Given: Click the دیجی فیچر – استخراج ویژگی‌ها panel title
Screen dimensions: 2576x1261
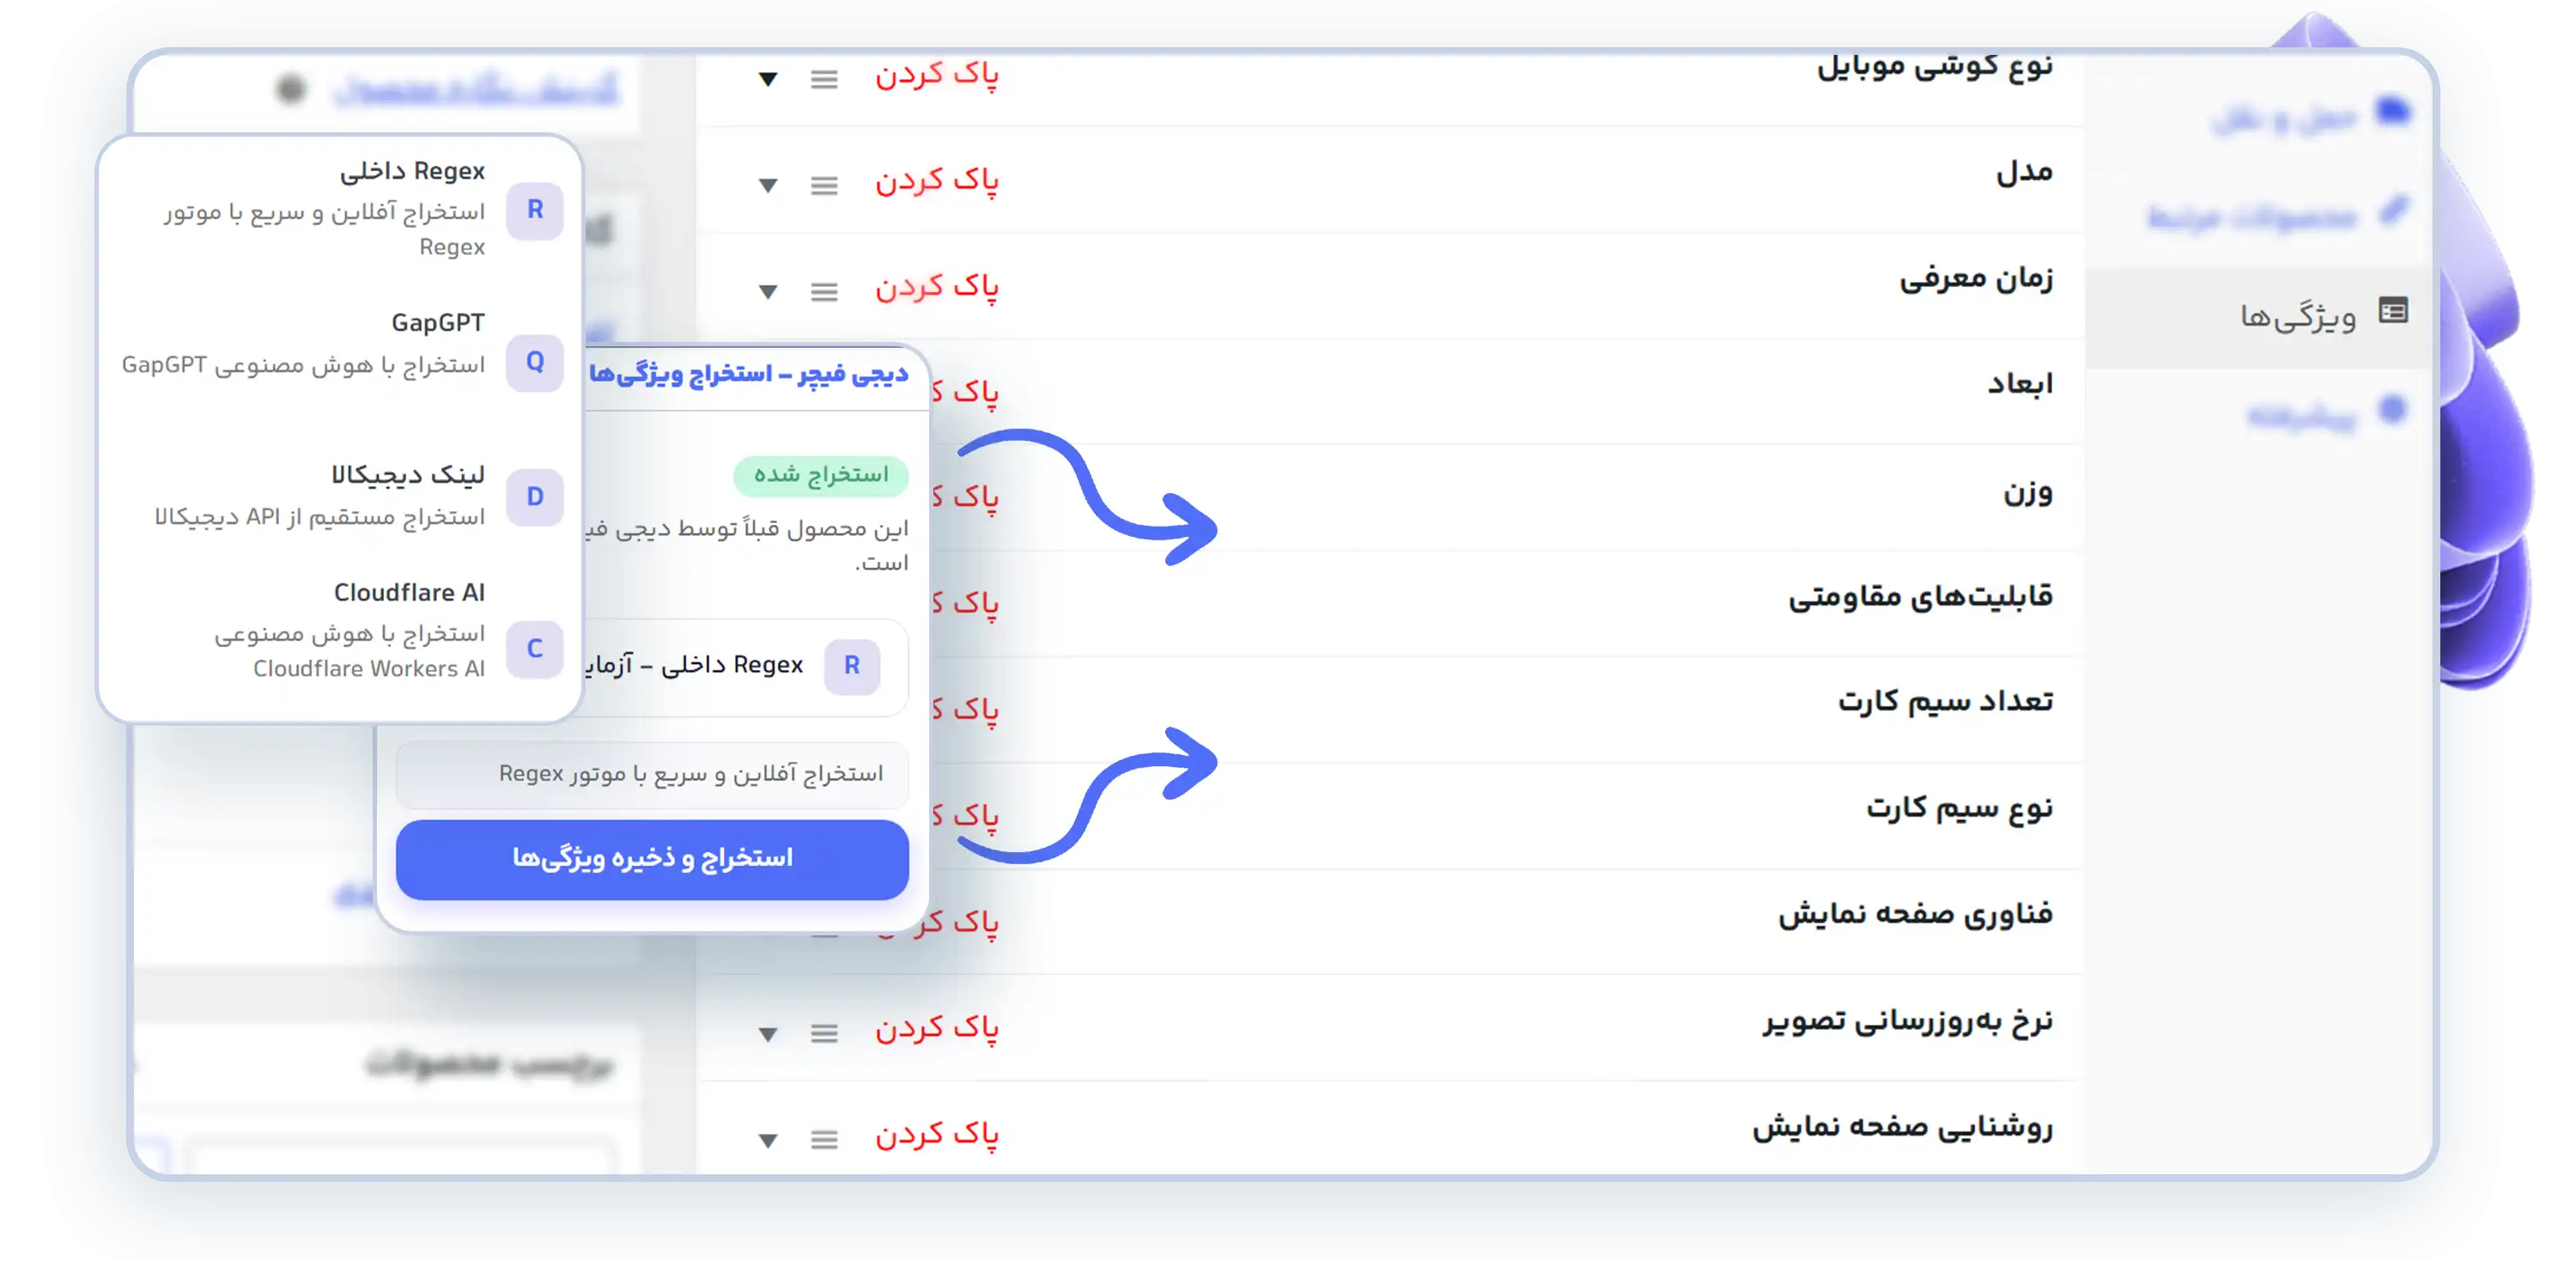Looking at the screenshot, I should [749, 374].
